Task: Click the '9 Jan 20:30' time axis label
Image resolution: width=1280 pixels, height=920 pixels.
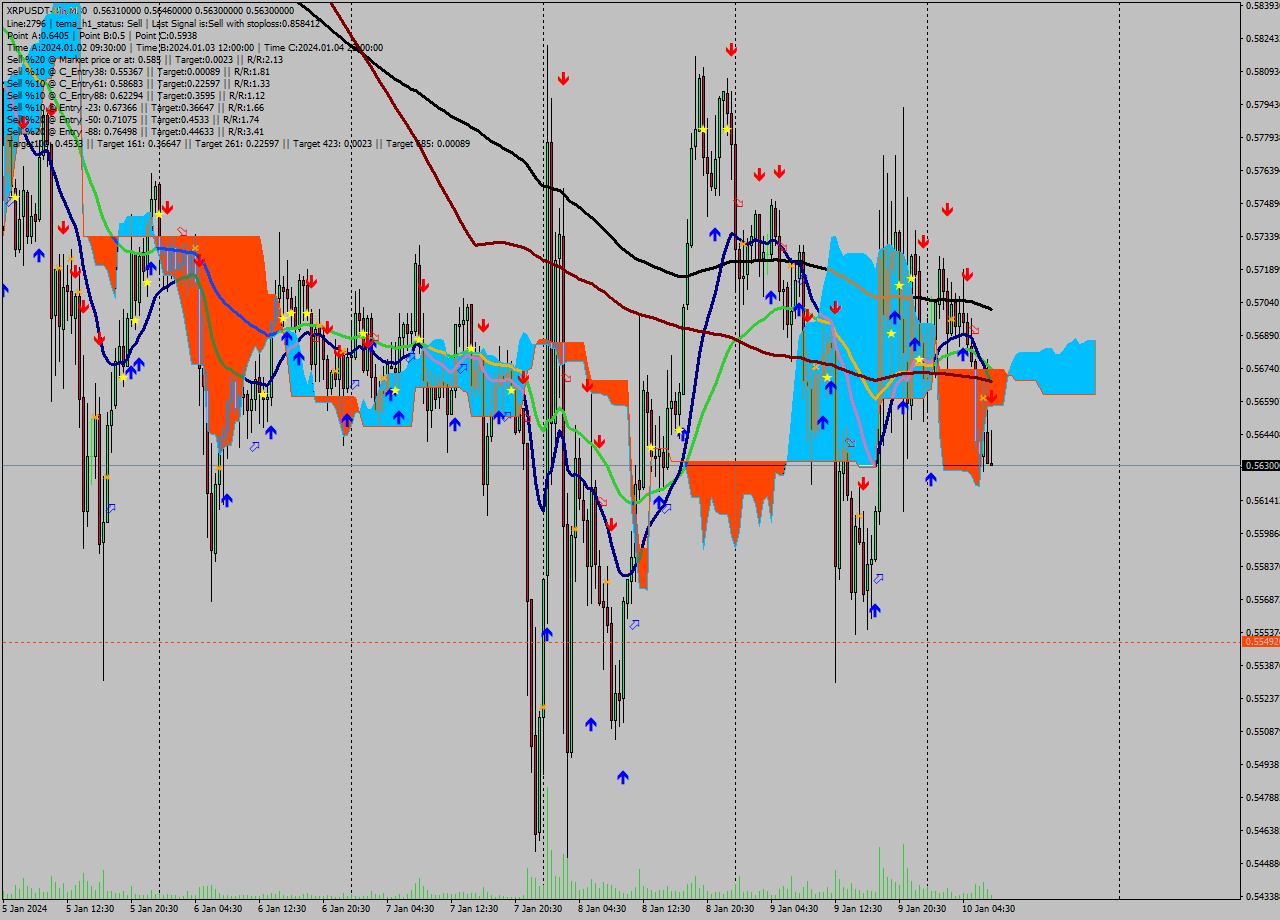Action: tap(921, 909)
